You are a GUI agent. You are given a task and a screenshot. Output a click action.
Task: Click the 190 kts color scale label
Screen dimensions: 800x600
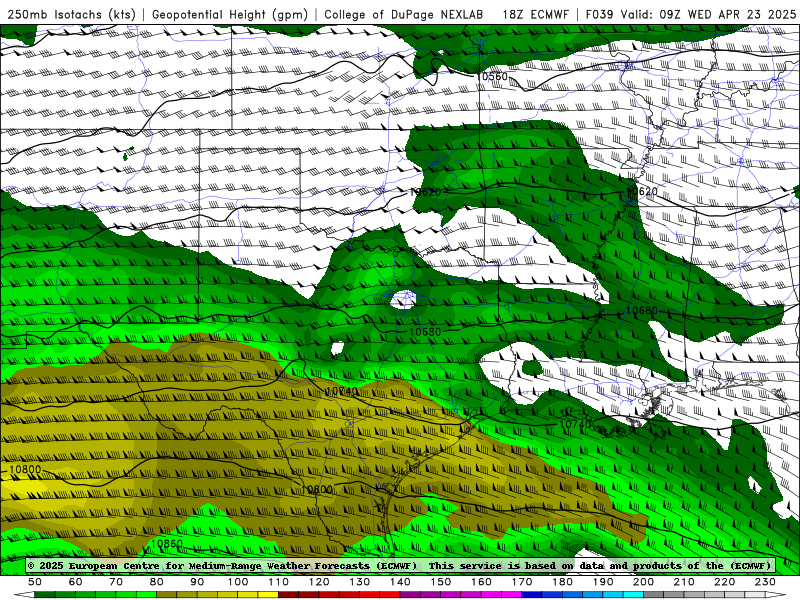[x=604, y=582]
